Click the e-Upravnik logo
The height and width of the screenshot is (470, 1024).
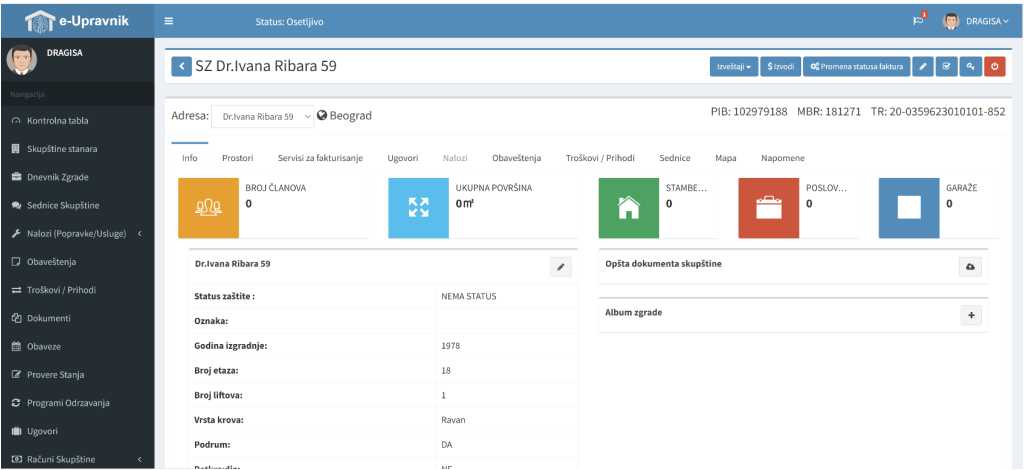coord(77,20)
